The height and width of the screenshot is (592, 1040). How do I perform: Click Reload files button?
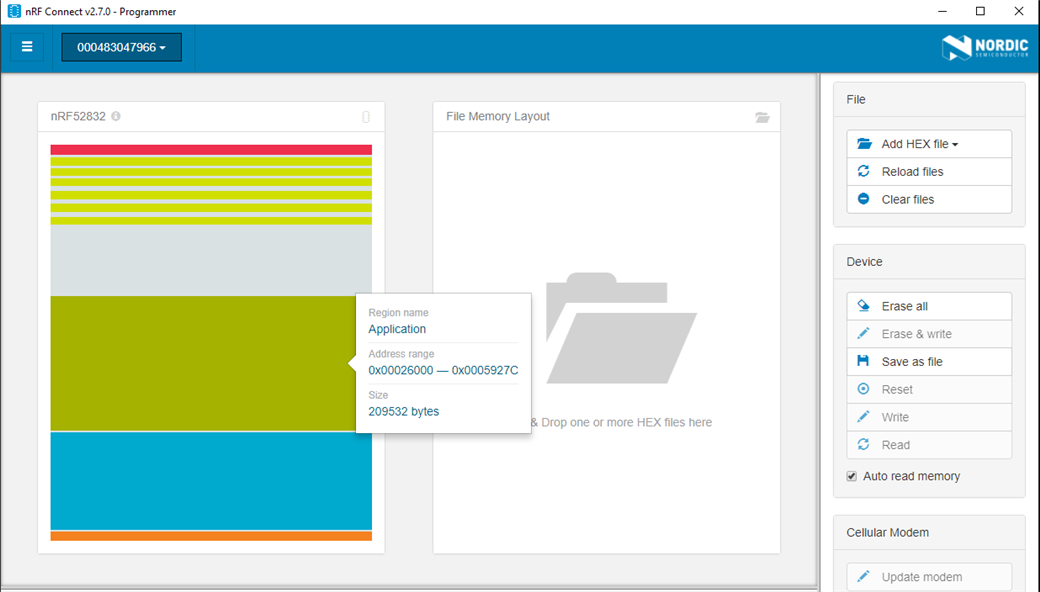[929, 172]
